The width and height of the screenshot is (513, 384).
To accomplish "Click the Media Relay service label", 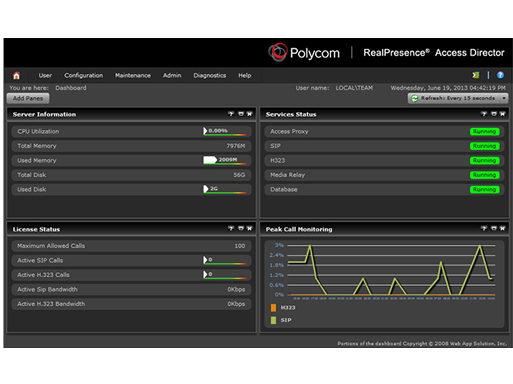I will 287,175.
